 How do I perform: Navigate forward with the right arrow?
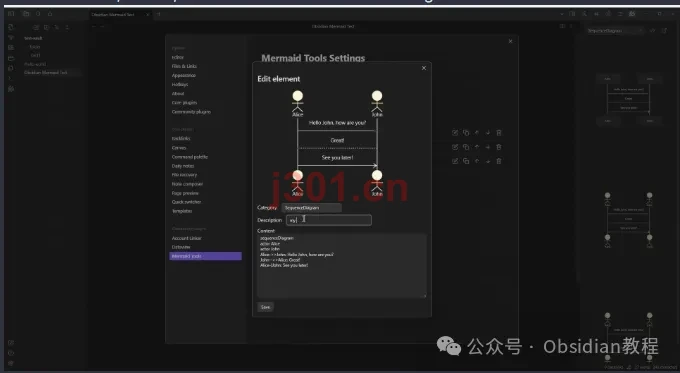(x=103, y=27)
